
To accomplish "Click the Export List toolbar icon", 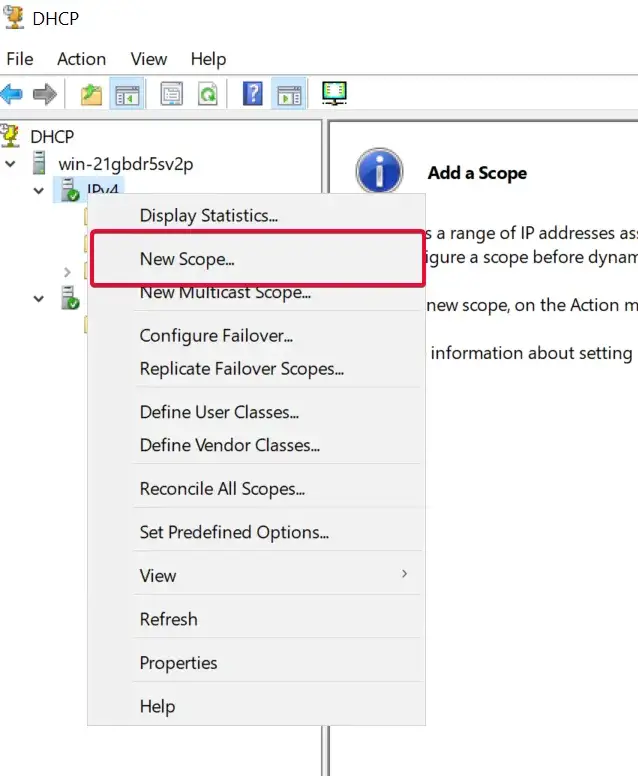I will click(172, 95).
